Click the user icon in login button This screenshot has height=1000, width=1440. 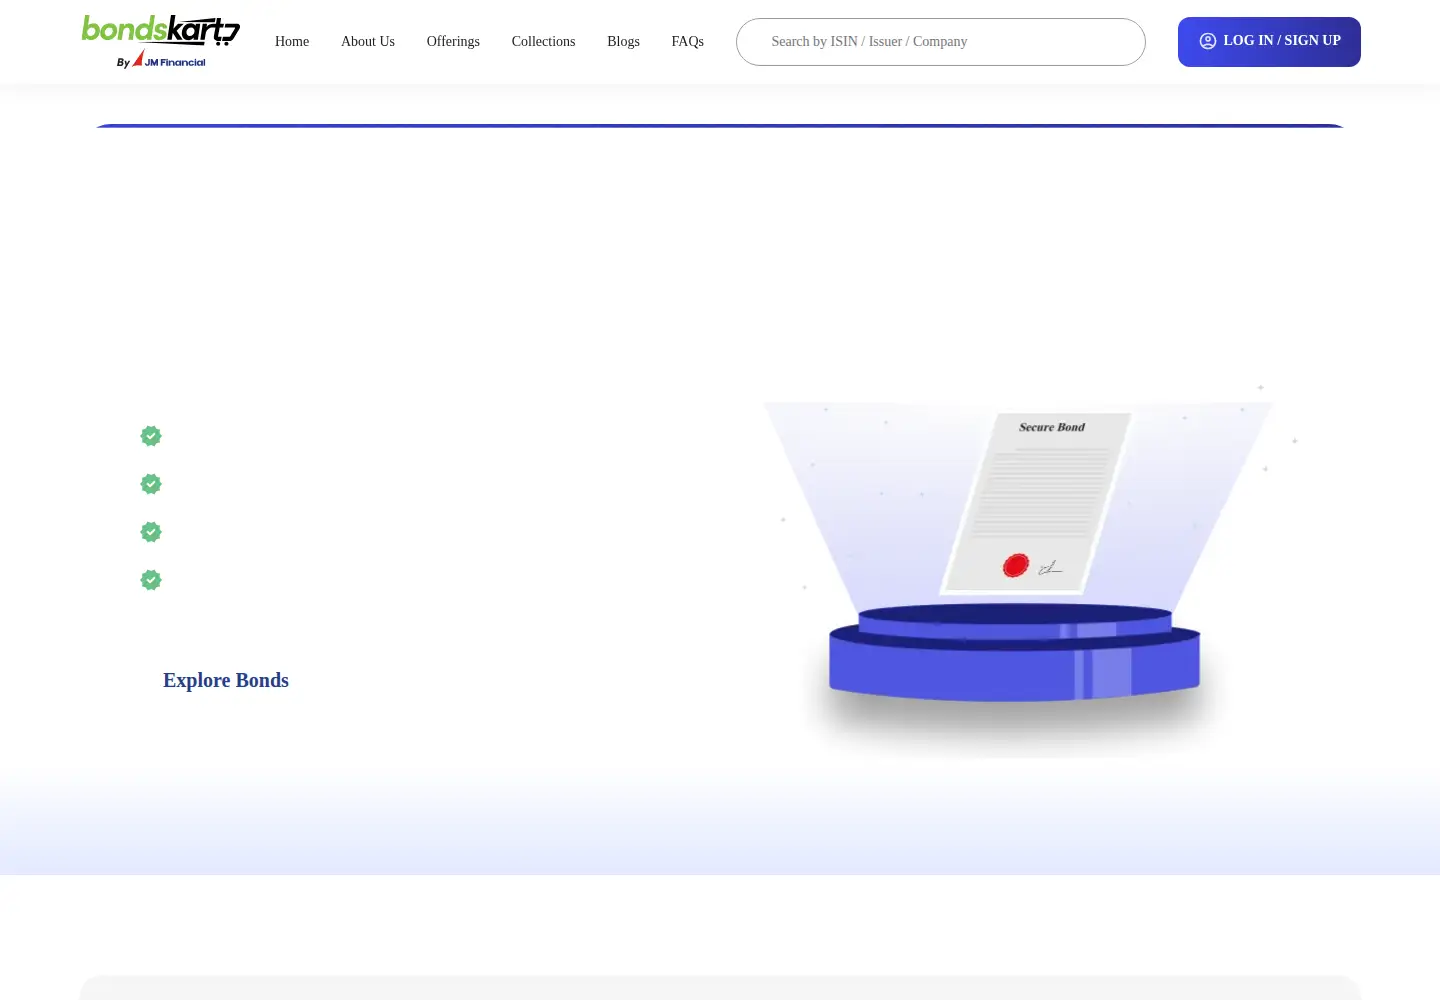pos(1208,41)
